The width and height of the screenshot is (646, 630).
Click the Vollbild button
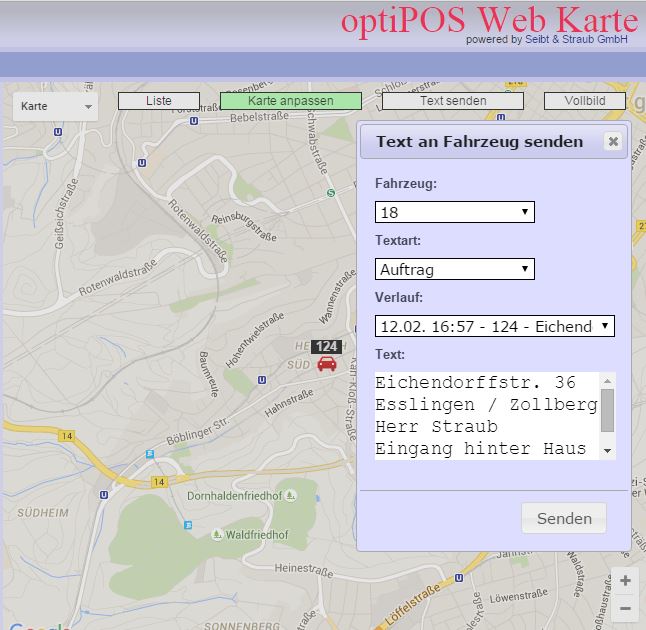click(585, 101)
